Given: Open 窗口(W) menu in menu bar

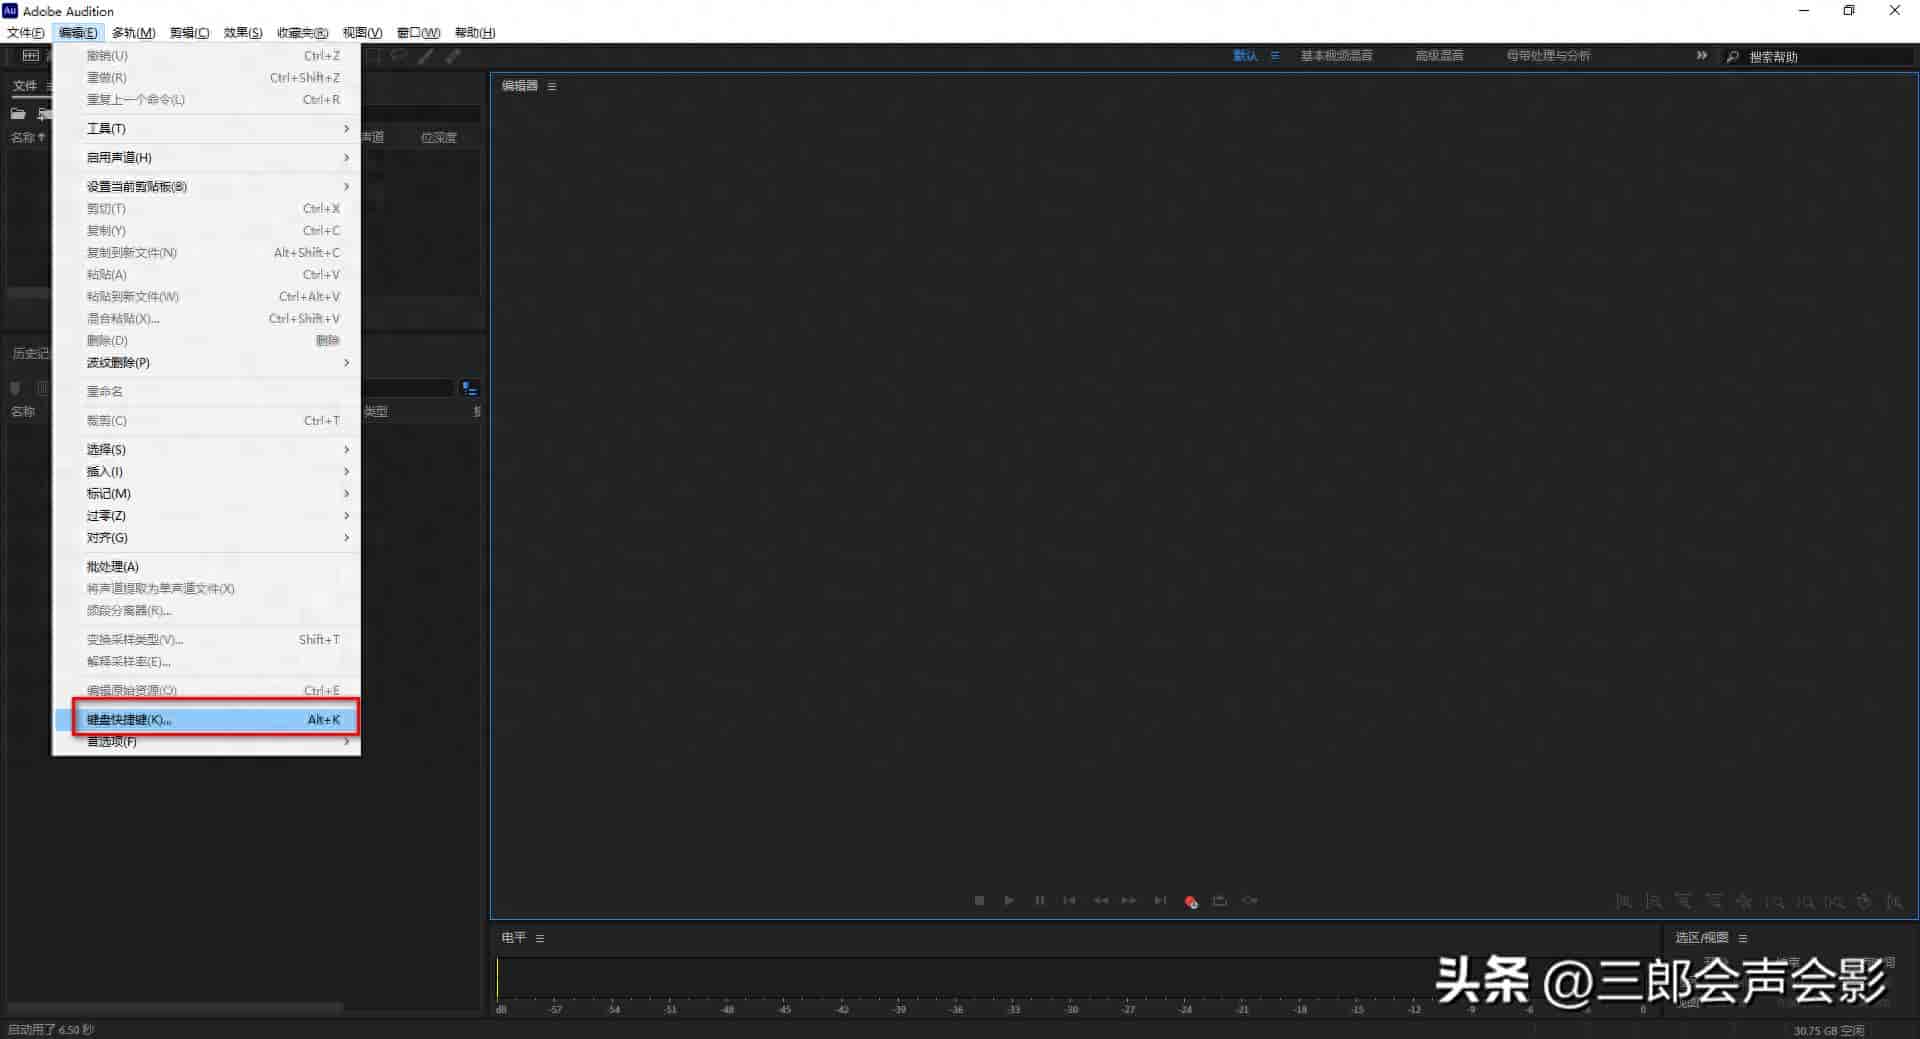Looking at the screenshot, I should click(x=418, y=33).
